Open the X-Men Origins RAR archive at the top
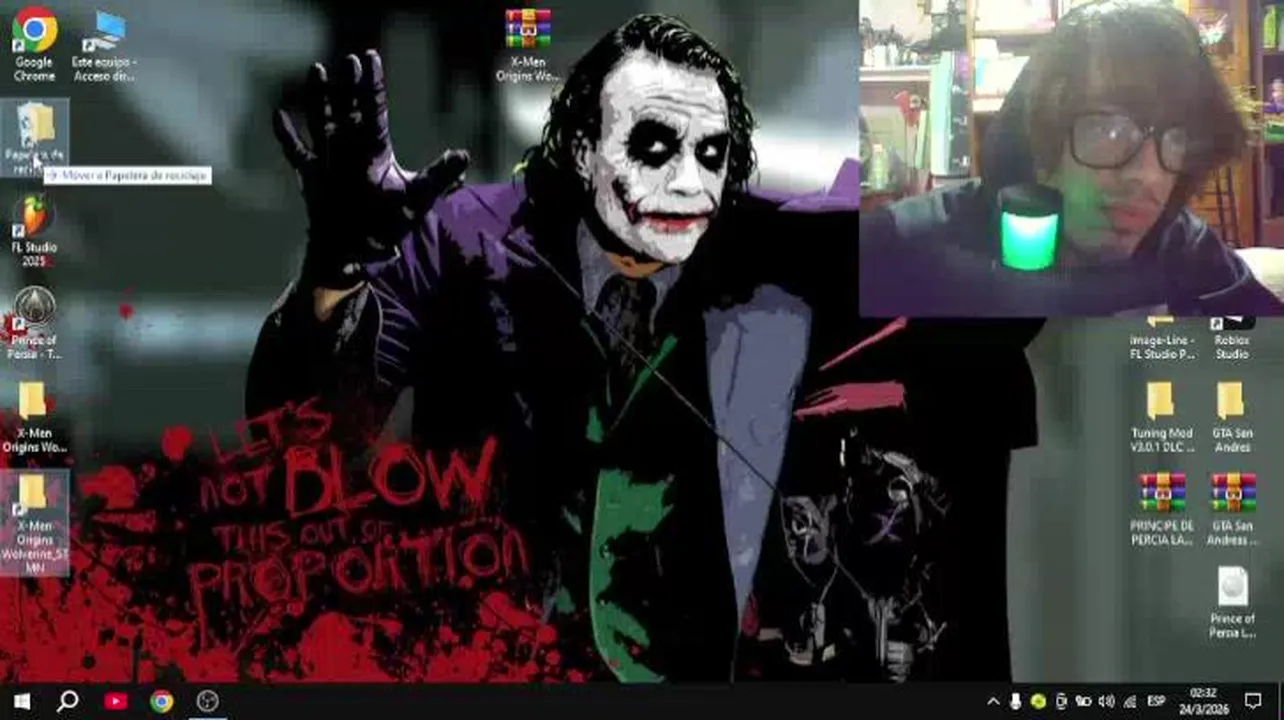Screen dimensions: 1284x720 click(x=528, y=45)
